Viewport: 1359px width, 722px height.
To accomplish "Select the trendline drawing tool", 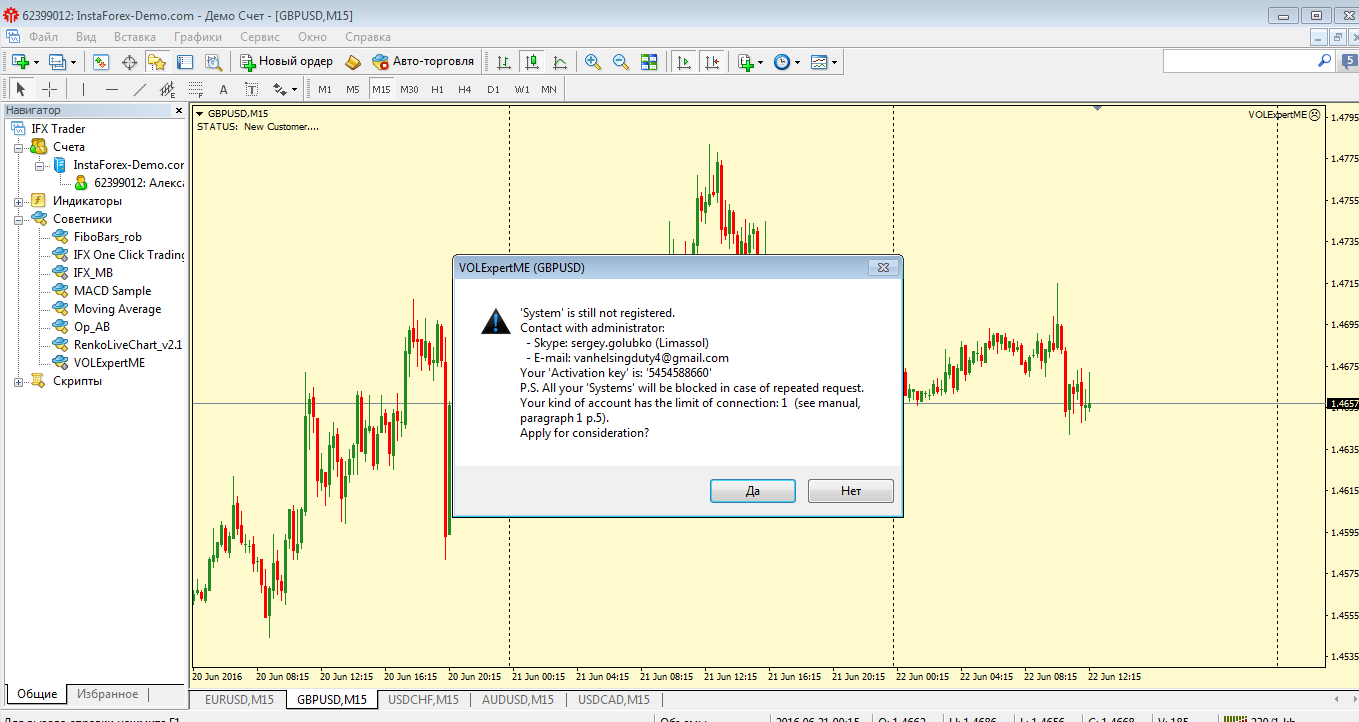I will click(139, 89).
